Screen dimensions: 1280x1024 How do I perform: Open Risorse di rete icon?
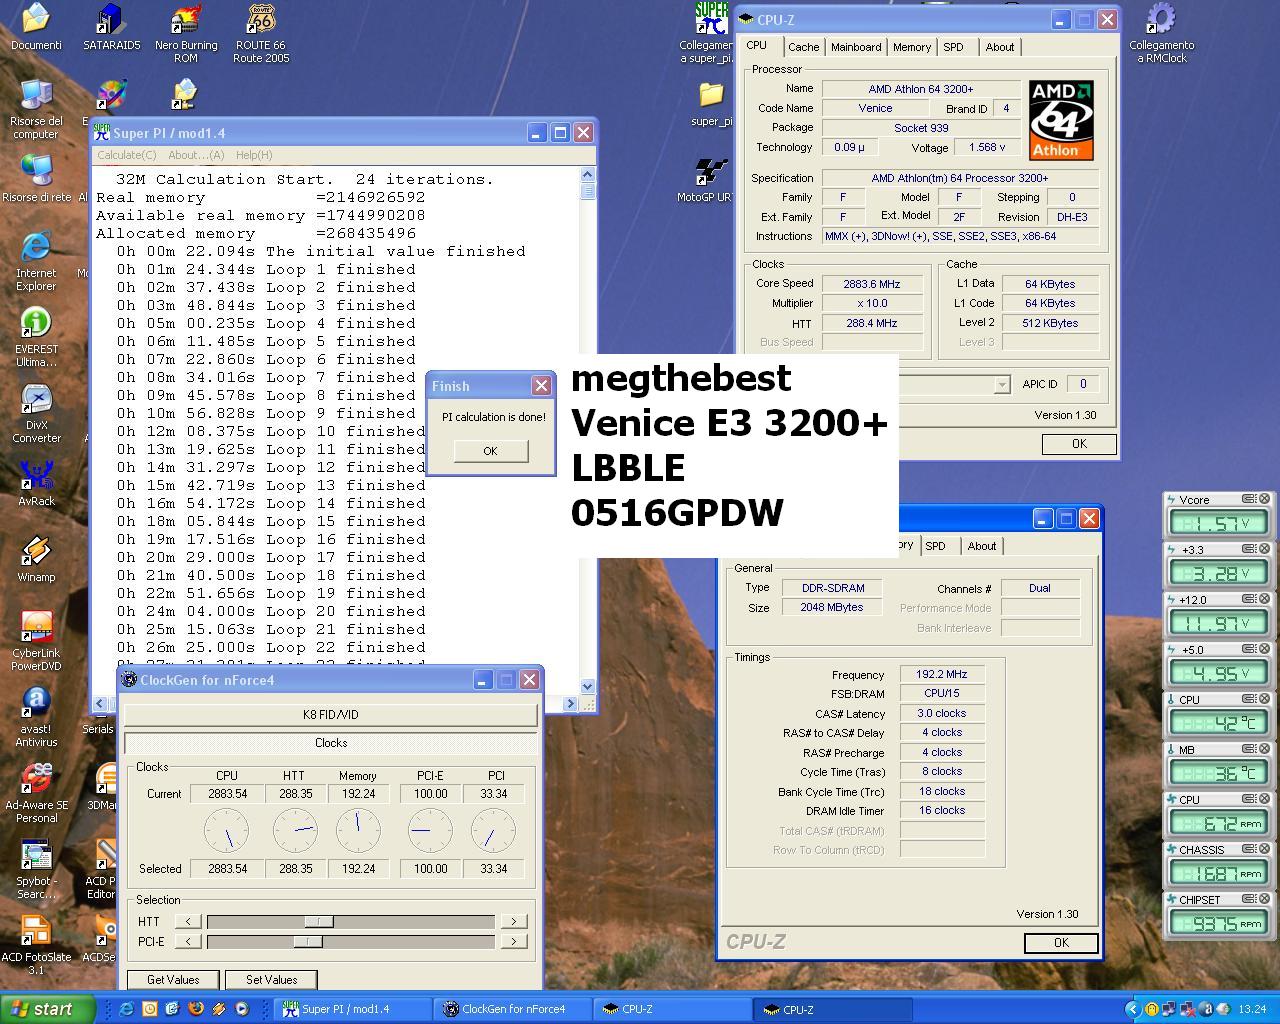pos(36,179)
